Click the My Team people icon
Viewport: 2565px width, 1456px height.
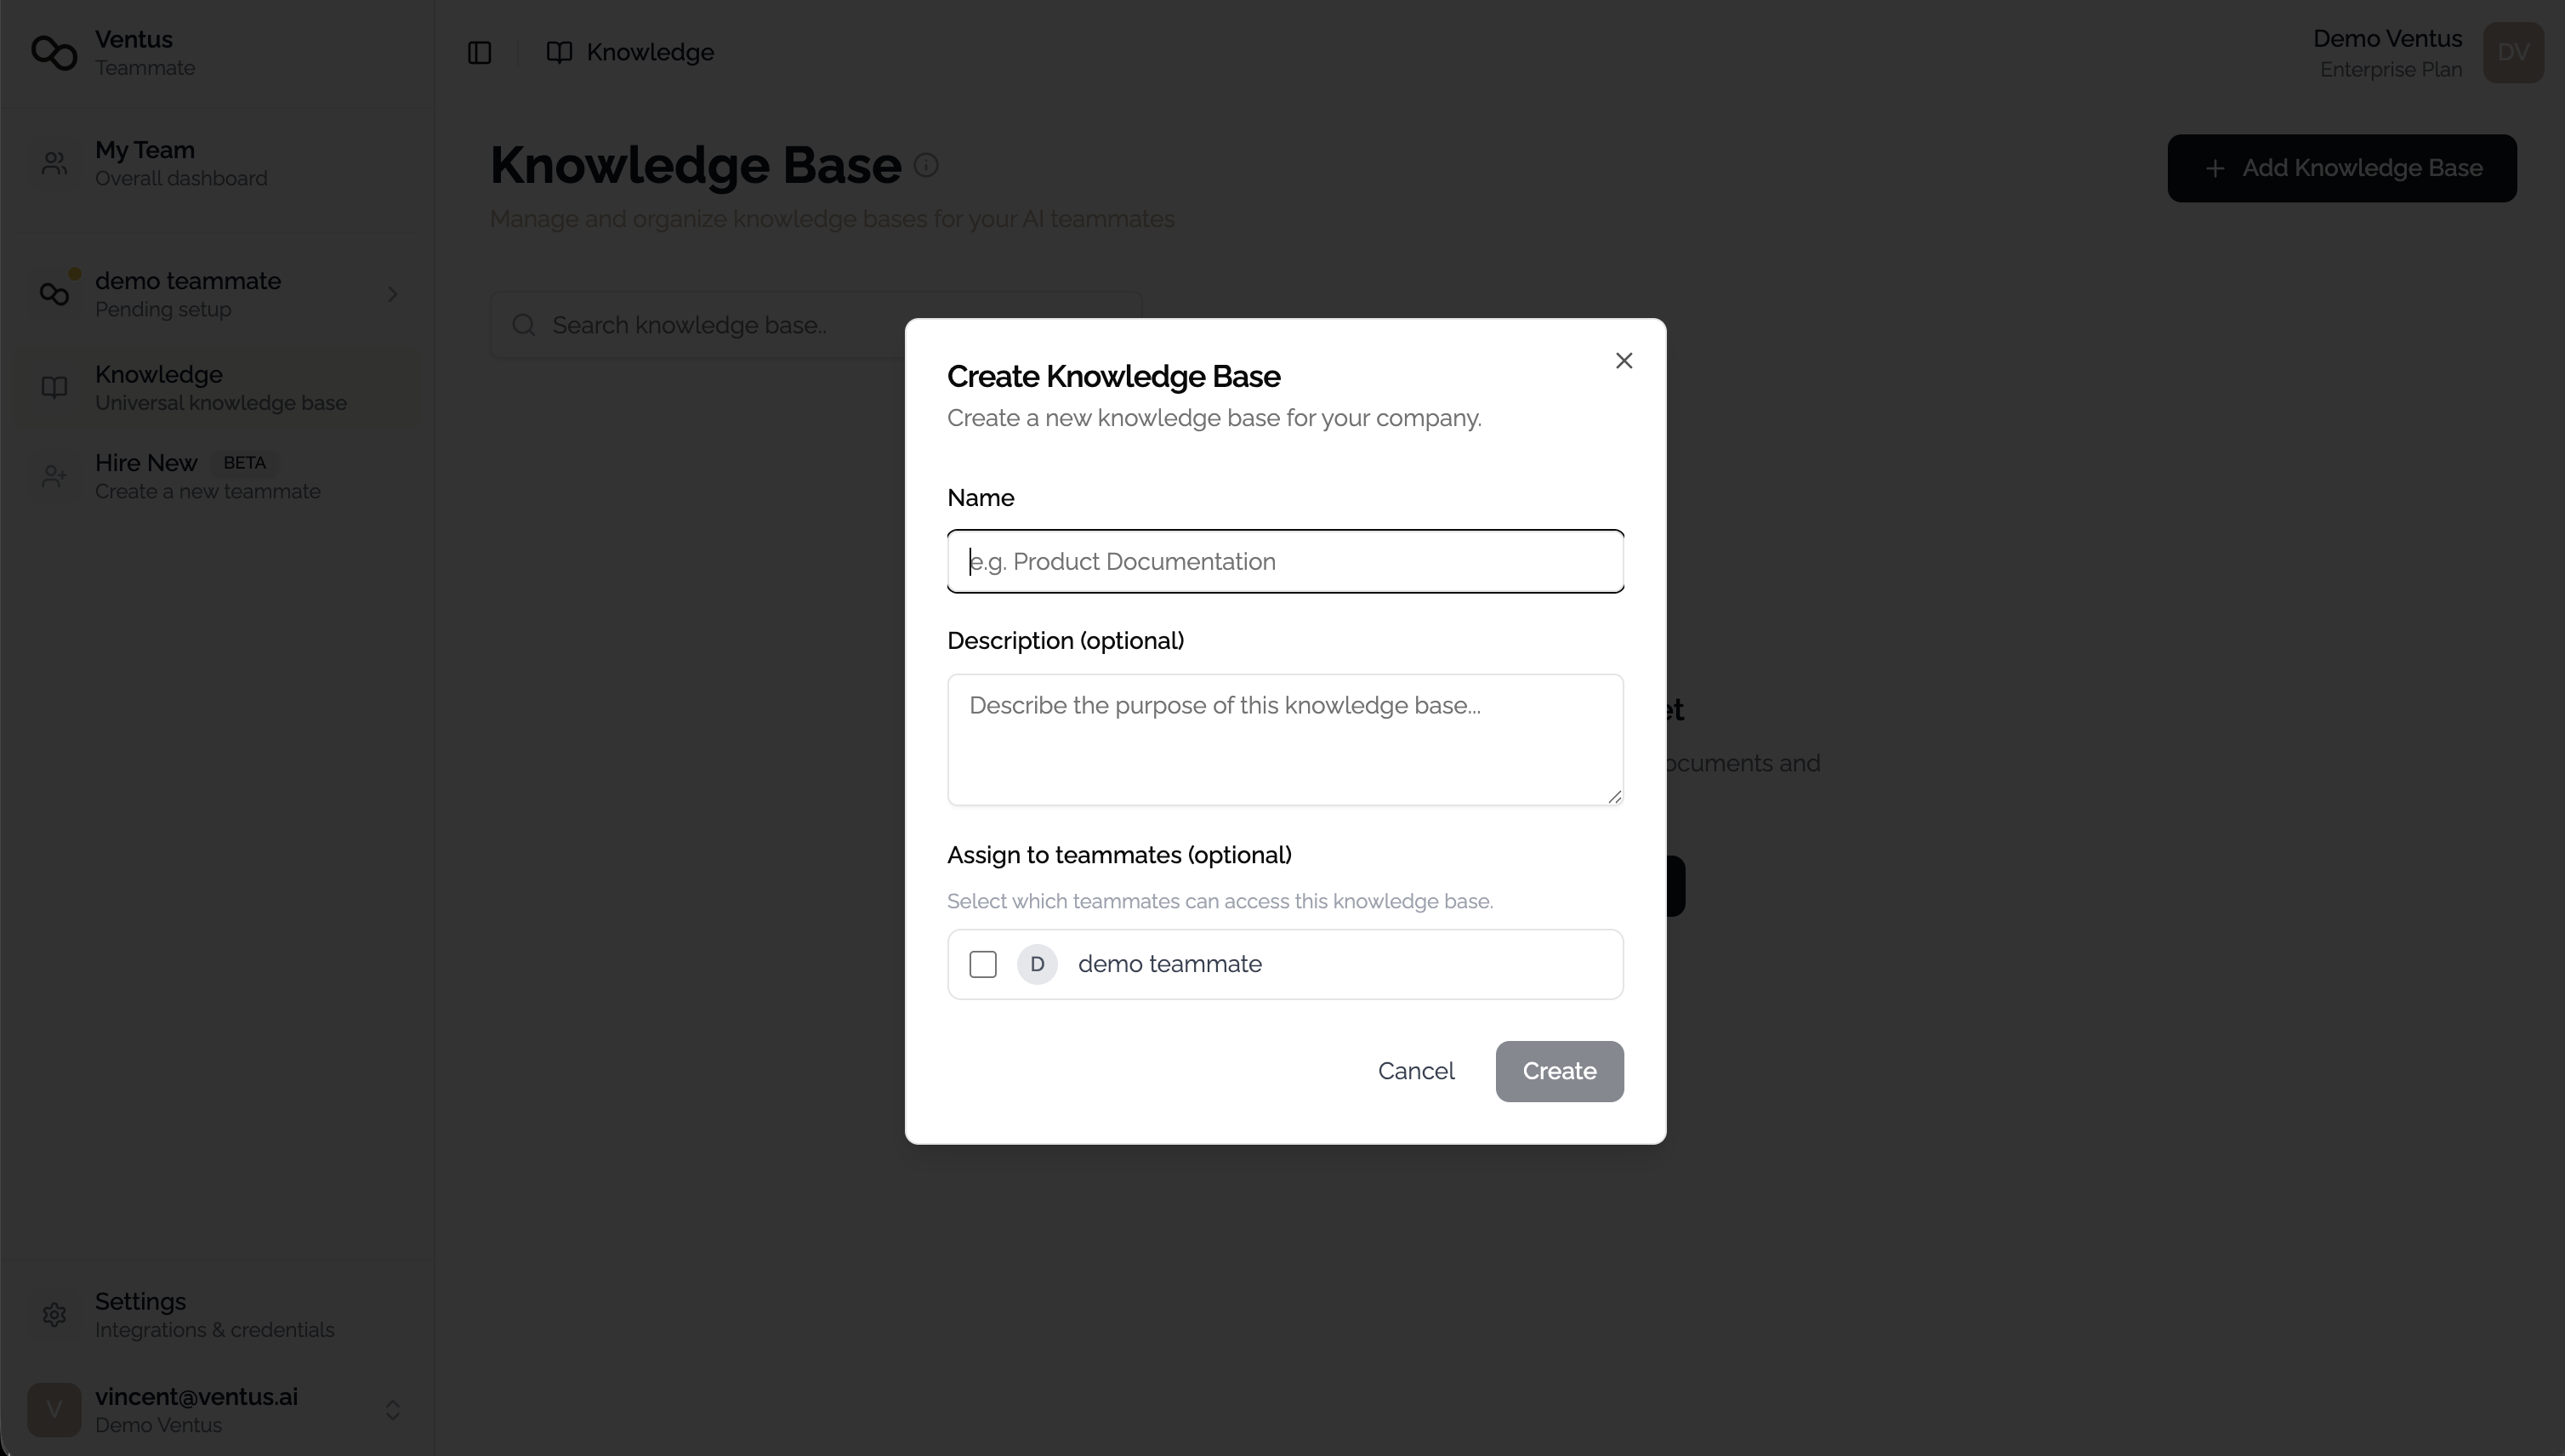55,163
